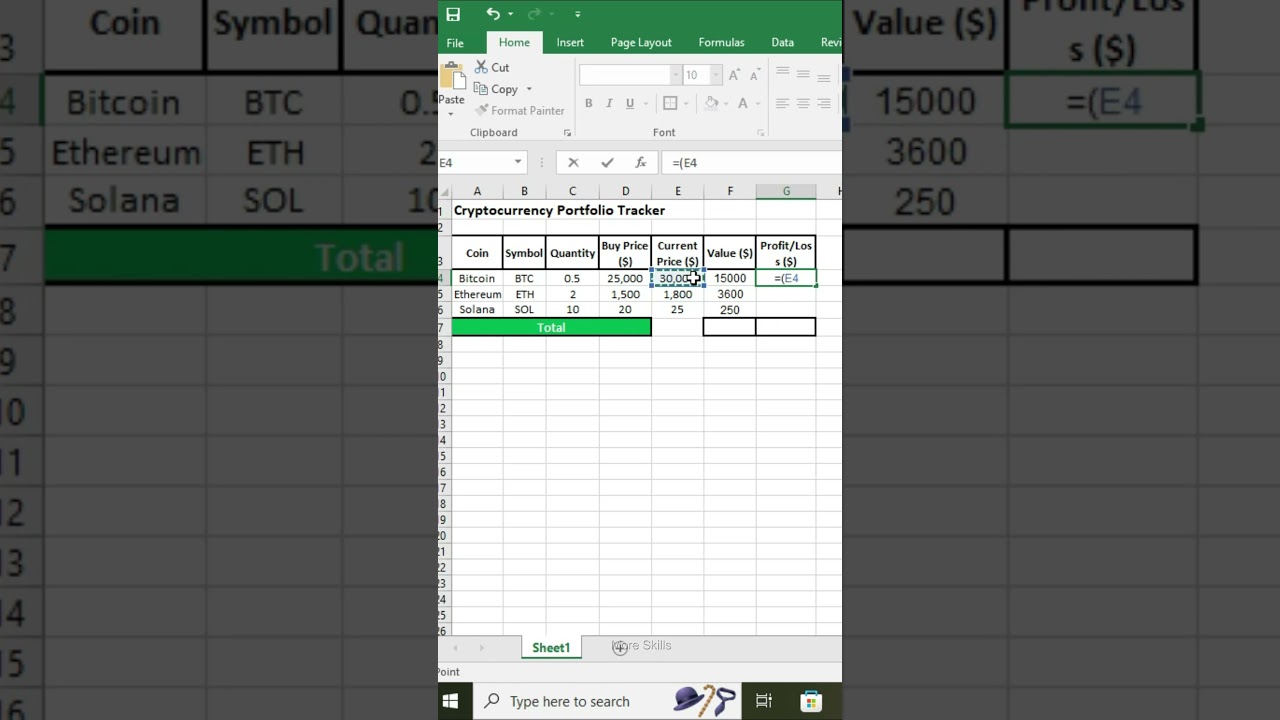Copy the selection
Screen dimensions: 1280x720
497,89
